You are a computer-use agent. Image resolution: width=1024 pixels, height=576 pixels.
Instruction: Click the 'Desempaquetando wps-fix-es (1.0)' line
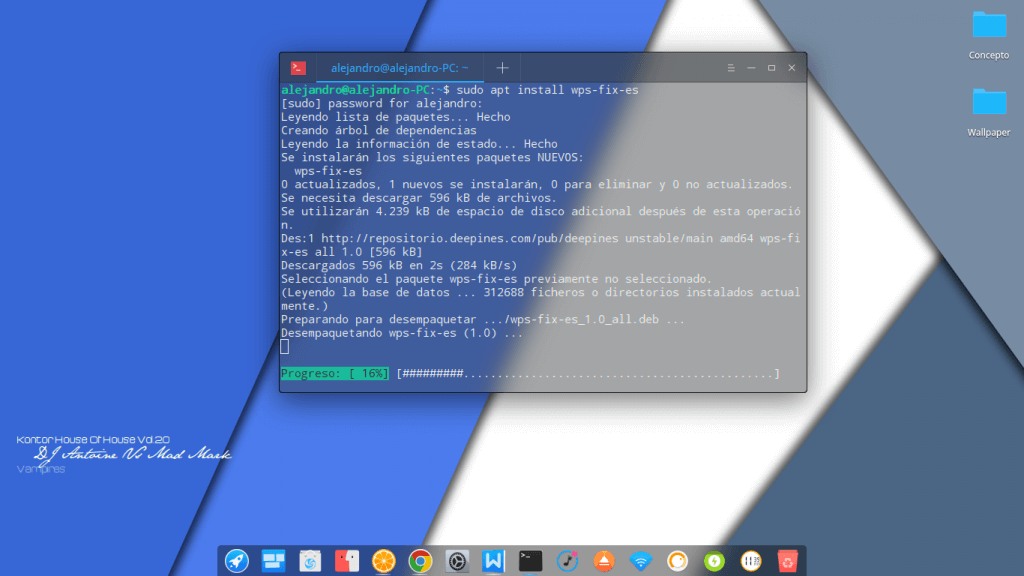coord(402,333)
